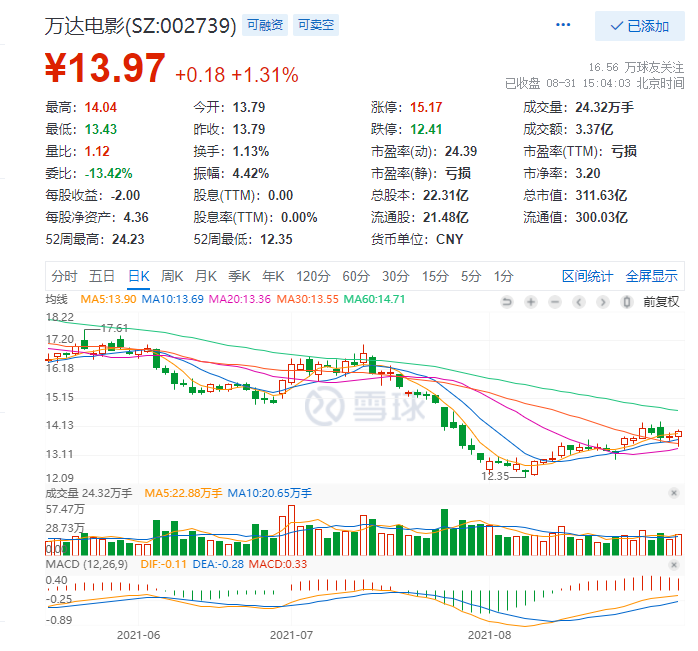Click the 委比 -13.42% value
Screen dimensions: 698x651
click(109, 173)
